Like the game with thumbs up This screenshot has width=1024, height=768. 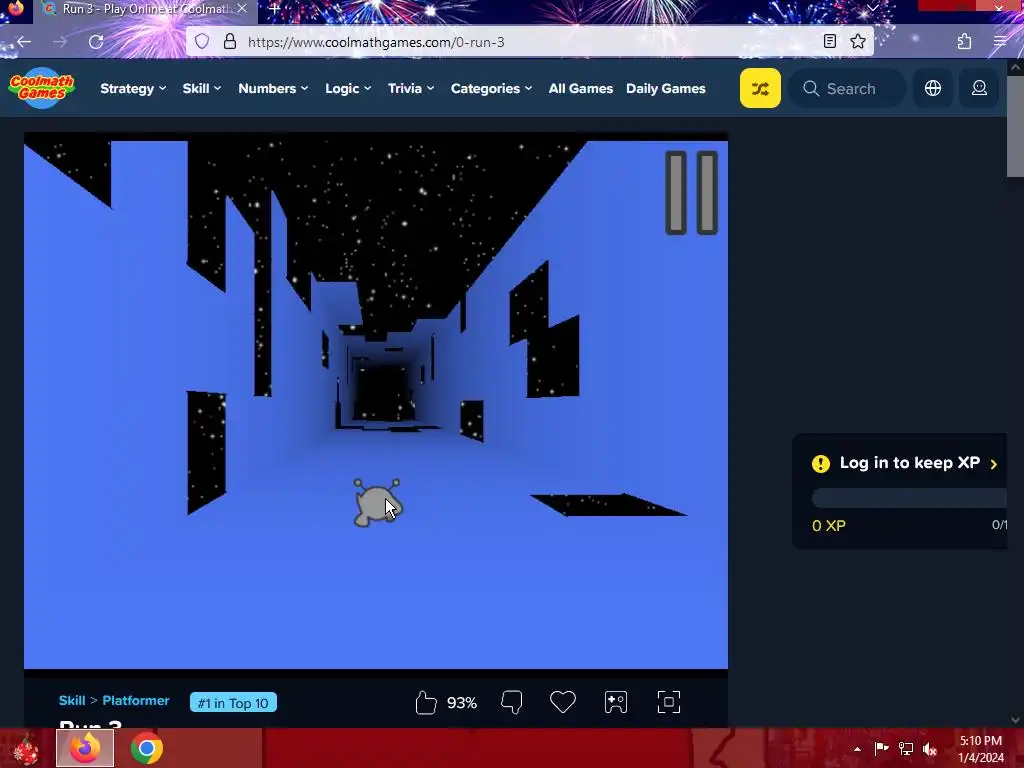pyautogui.click(x=426, y=703)
